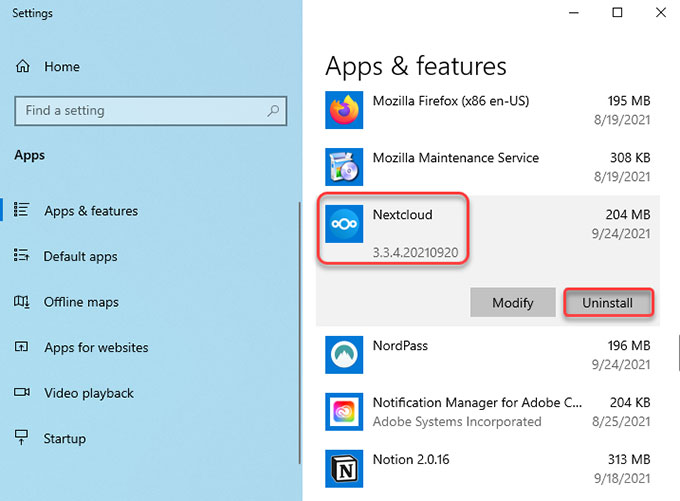Click the 8/25/2021 install date
Viewport: 680px width, 501px height.
point(621,421)
